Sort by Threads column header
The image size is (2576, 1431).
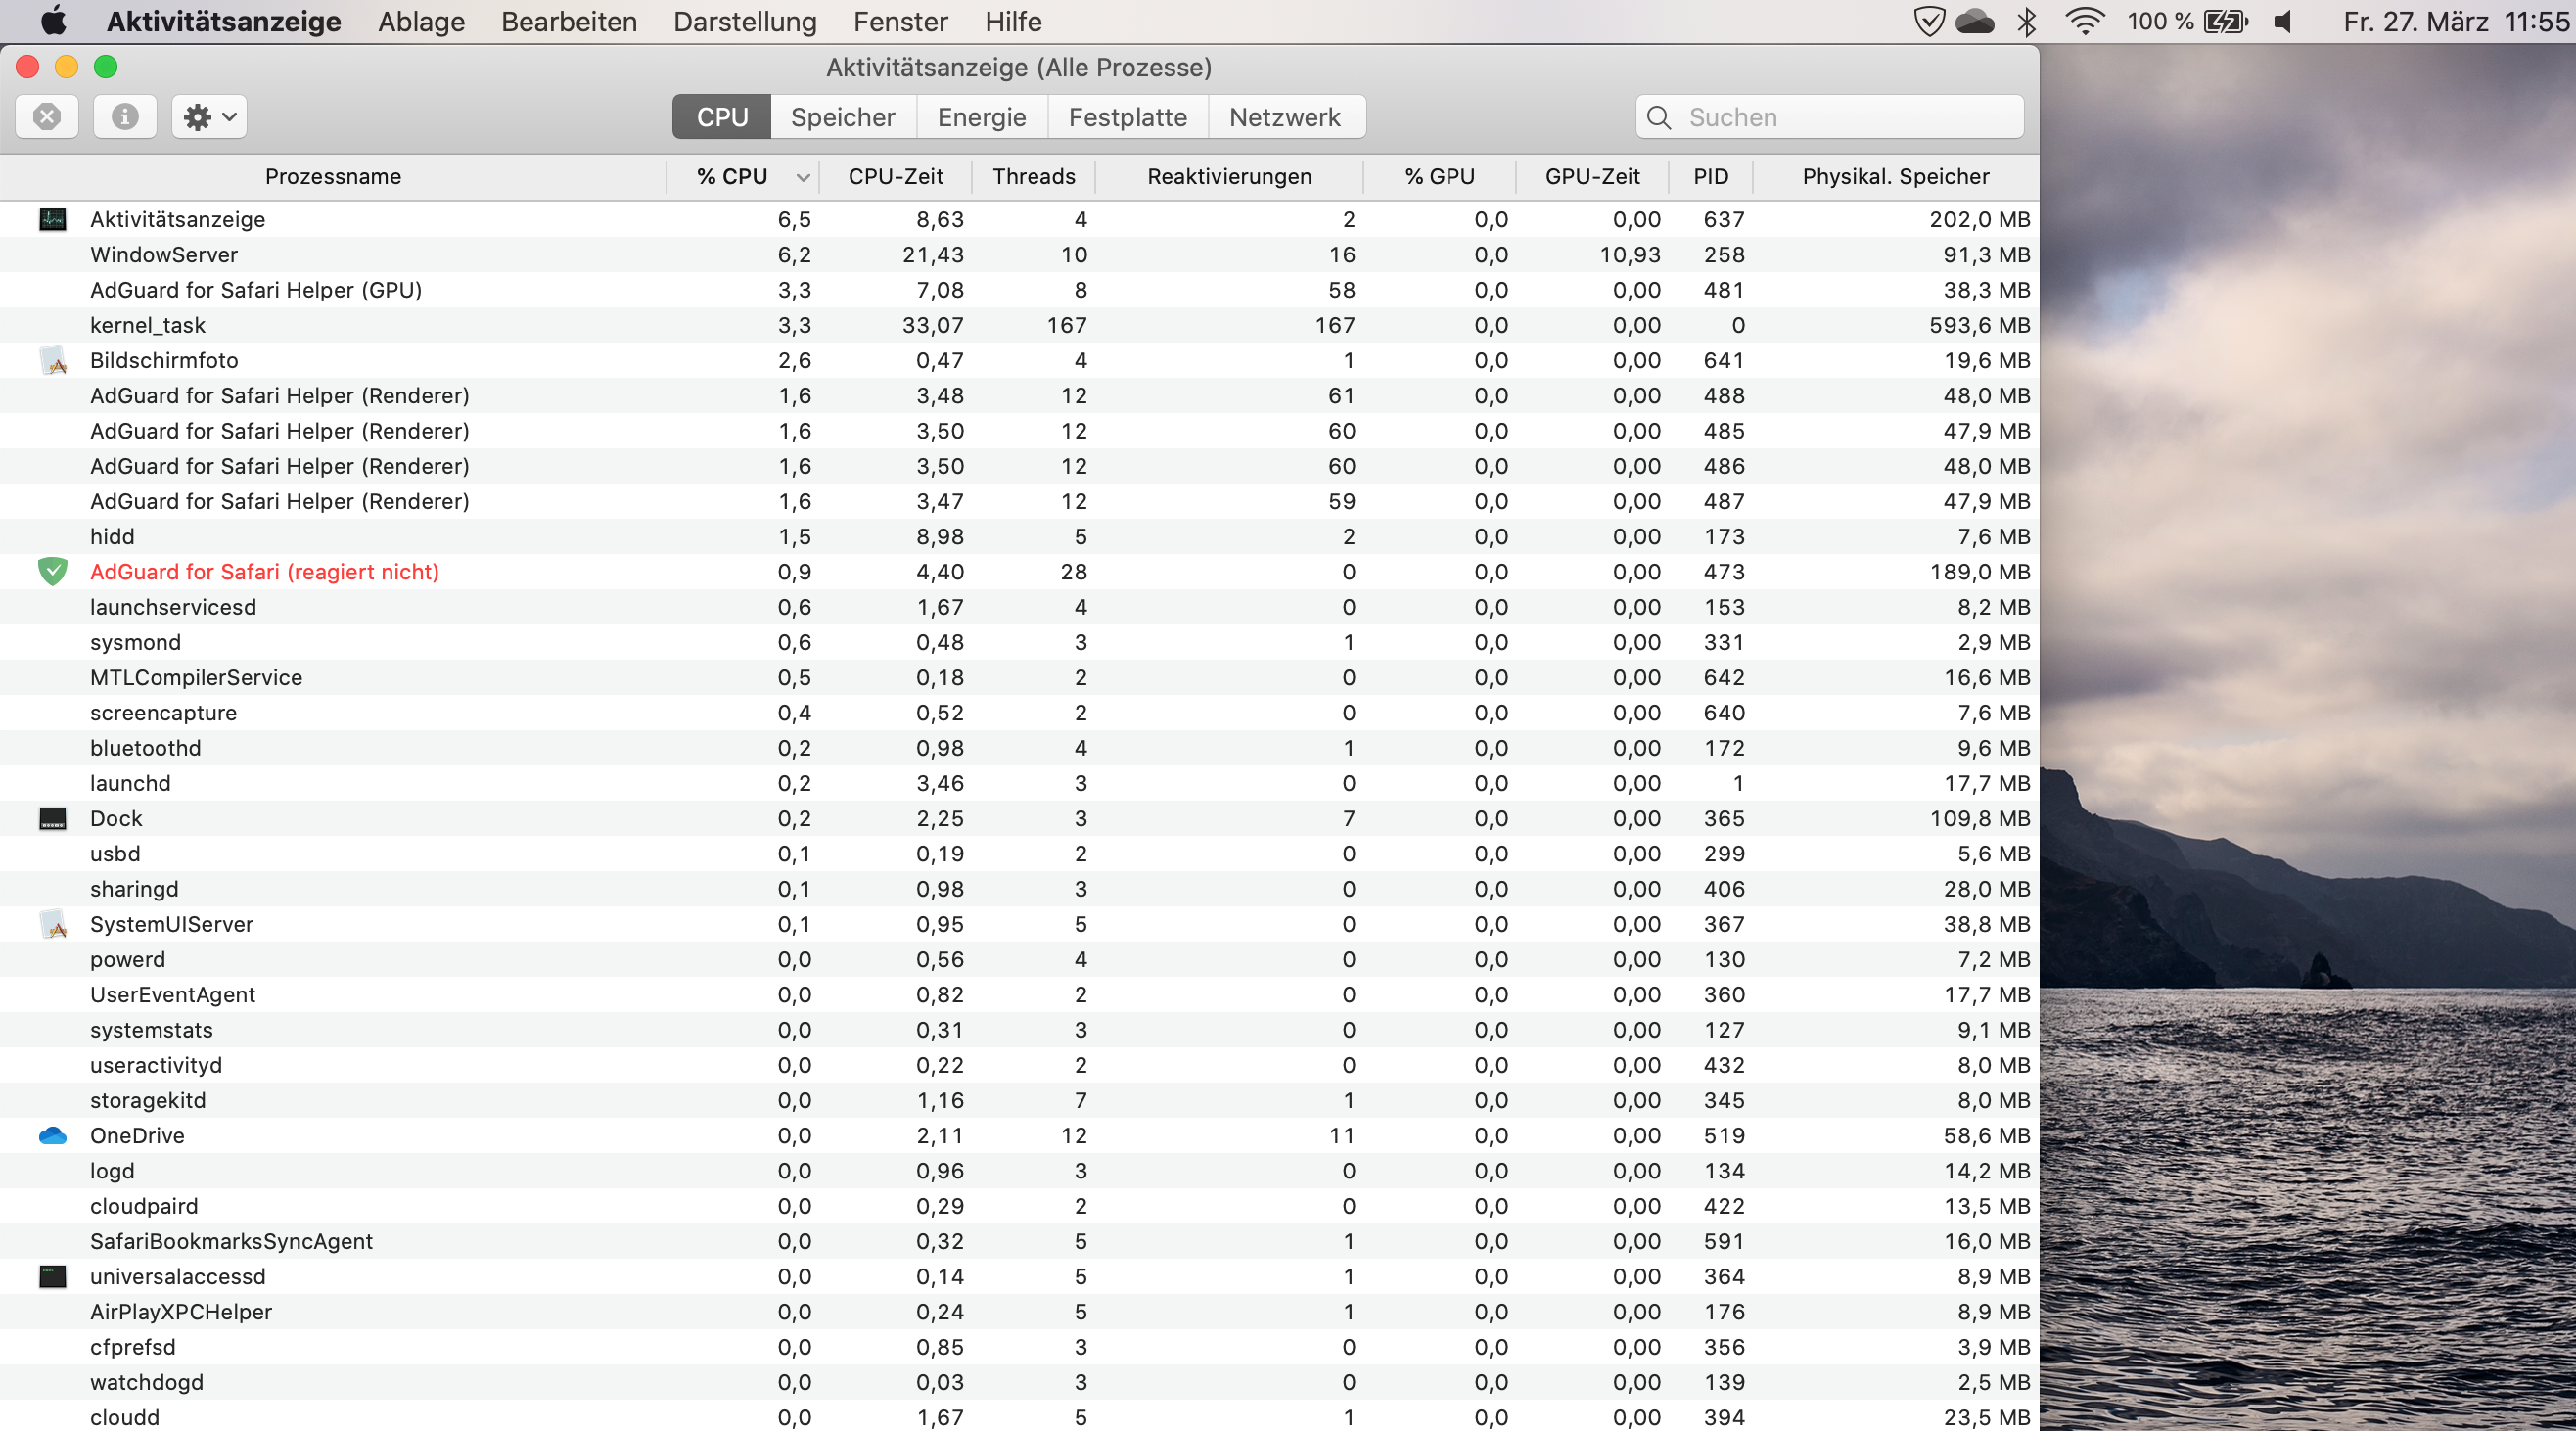[1034, 176]
